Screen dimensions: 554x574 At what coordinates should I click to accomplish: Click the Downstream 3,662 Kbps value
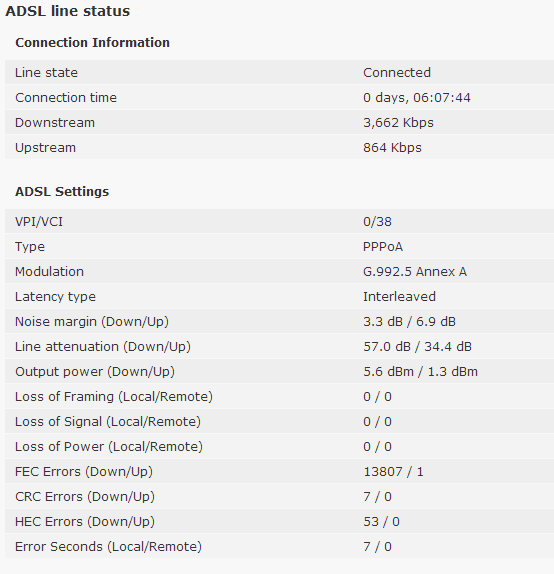pyautogui.click(x=398, y=122)
